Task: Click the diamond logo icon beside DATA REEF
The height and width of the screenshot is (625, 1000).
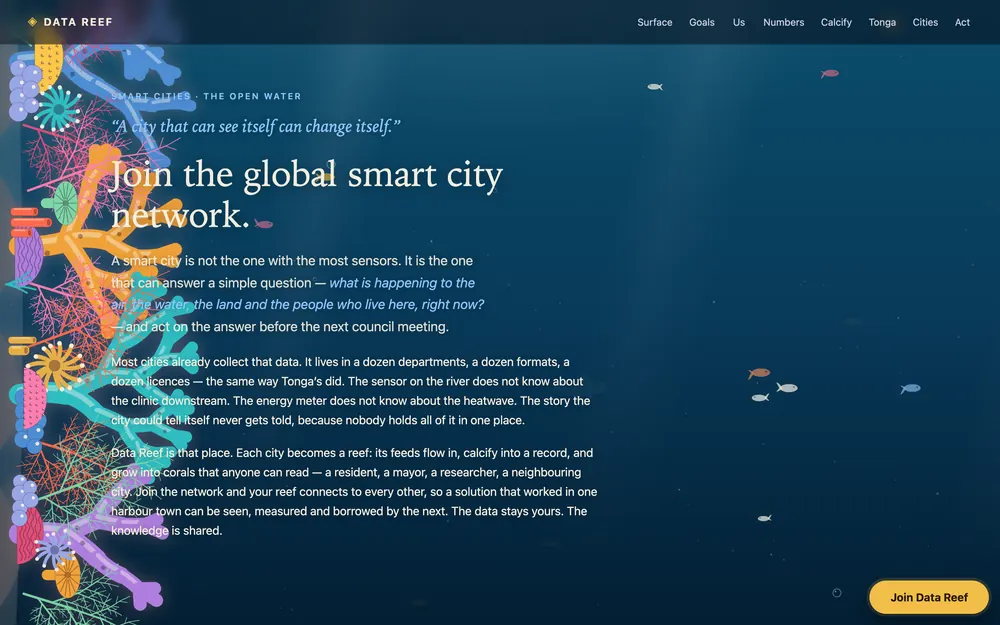Action: pos(33,22)
